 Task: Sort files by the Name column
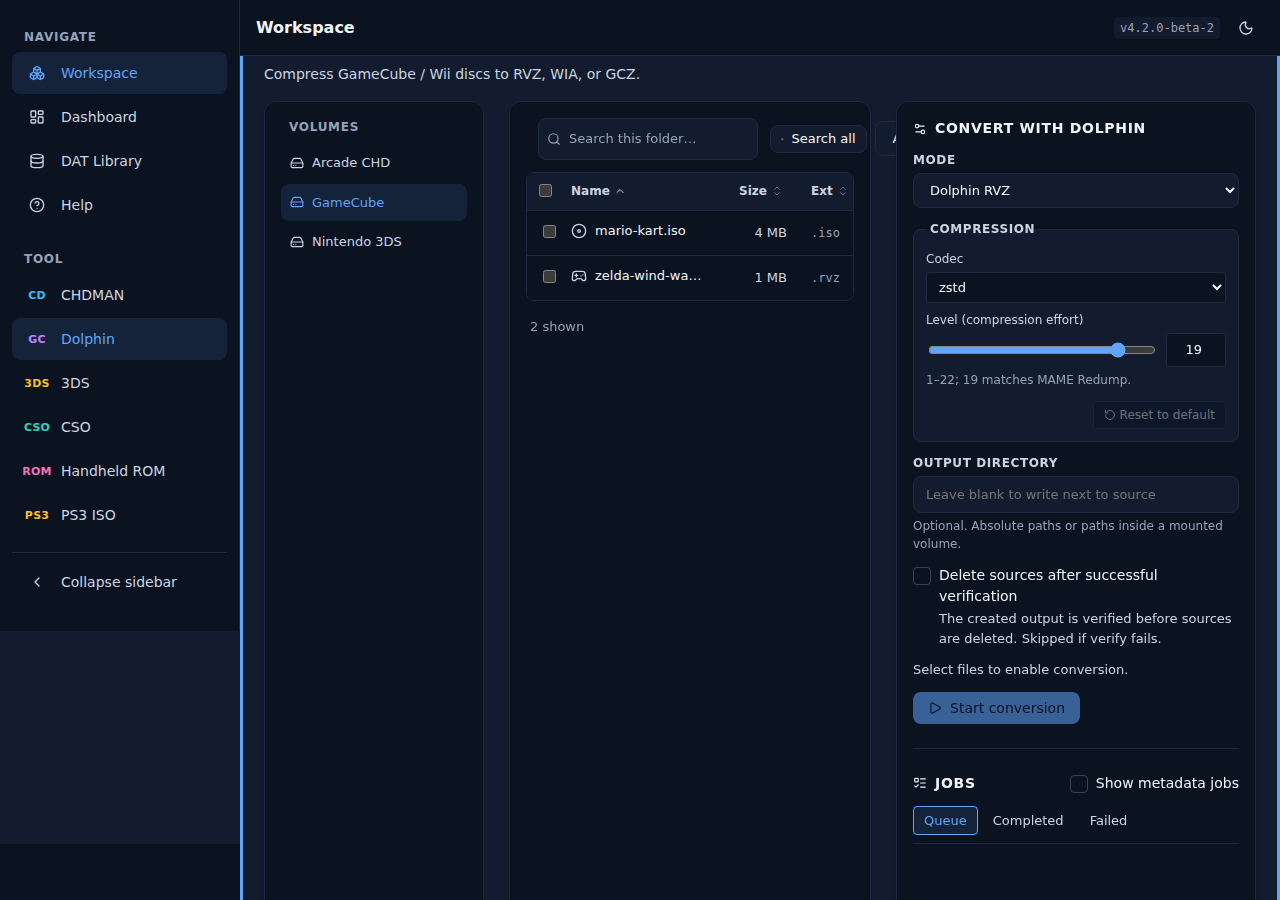pyautogui.click(x=598, y=191)
